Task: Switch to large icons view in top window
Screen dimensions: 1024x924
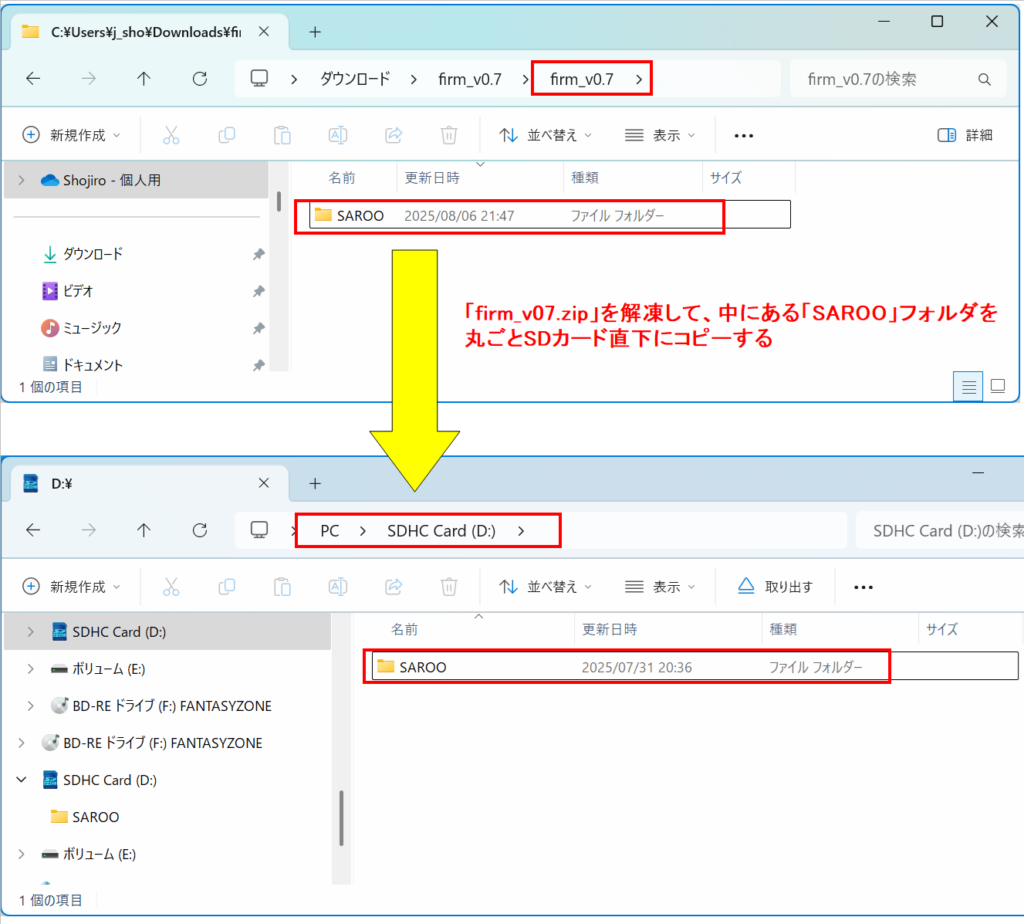Action: tap(997, 386)
